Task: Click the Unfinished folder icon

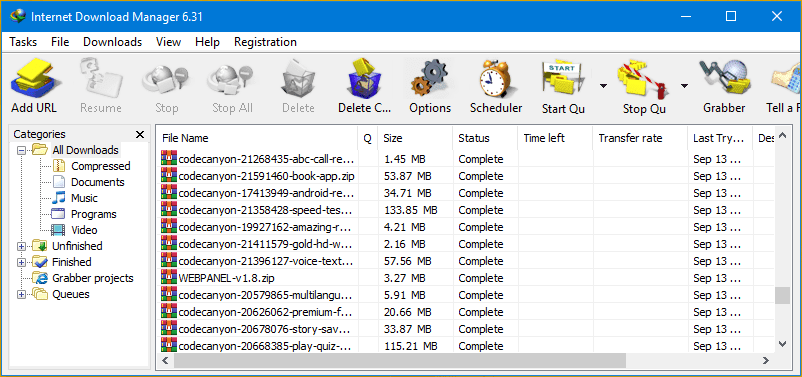Action: tap(39, 246)
